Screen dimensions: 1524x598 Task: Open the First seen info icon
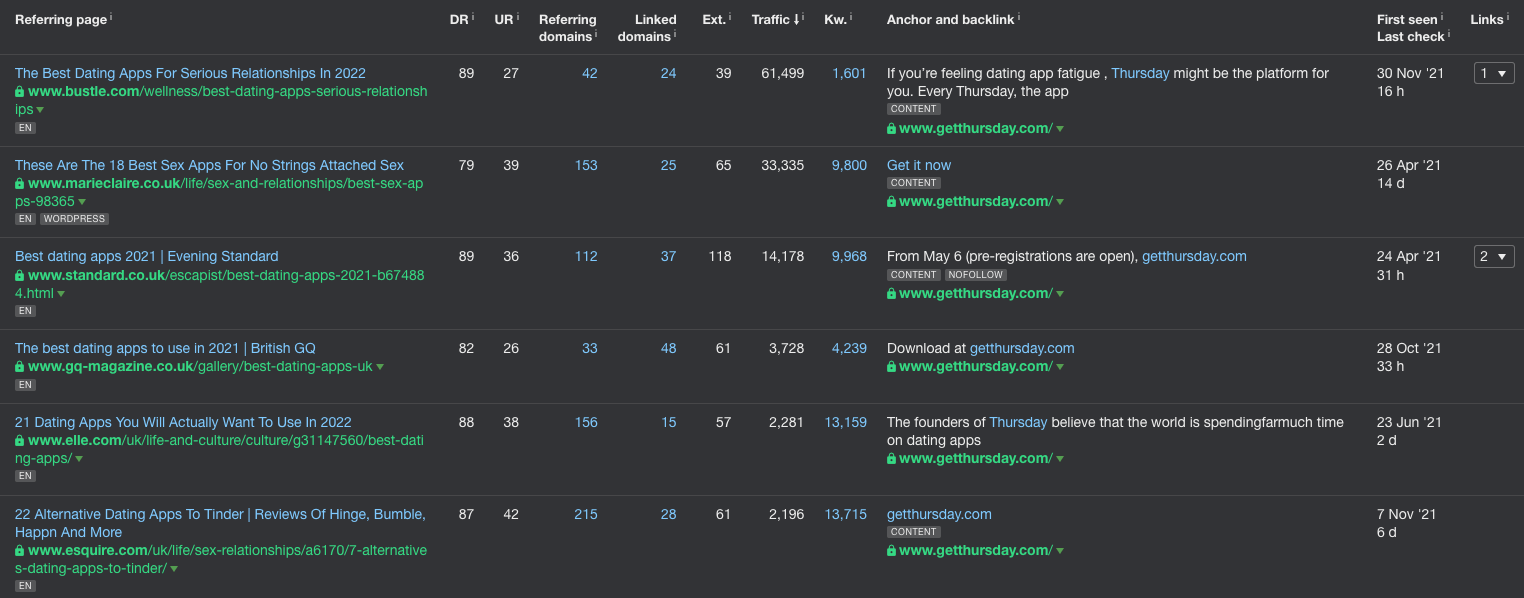click(x=1442, y=17)
